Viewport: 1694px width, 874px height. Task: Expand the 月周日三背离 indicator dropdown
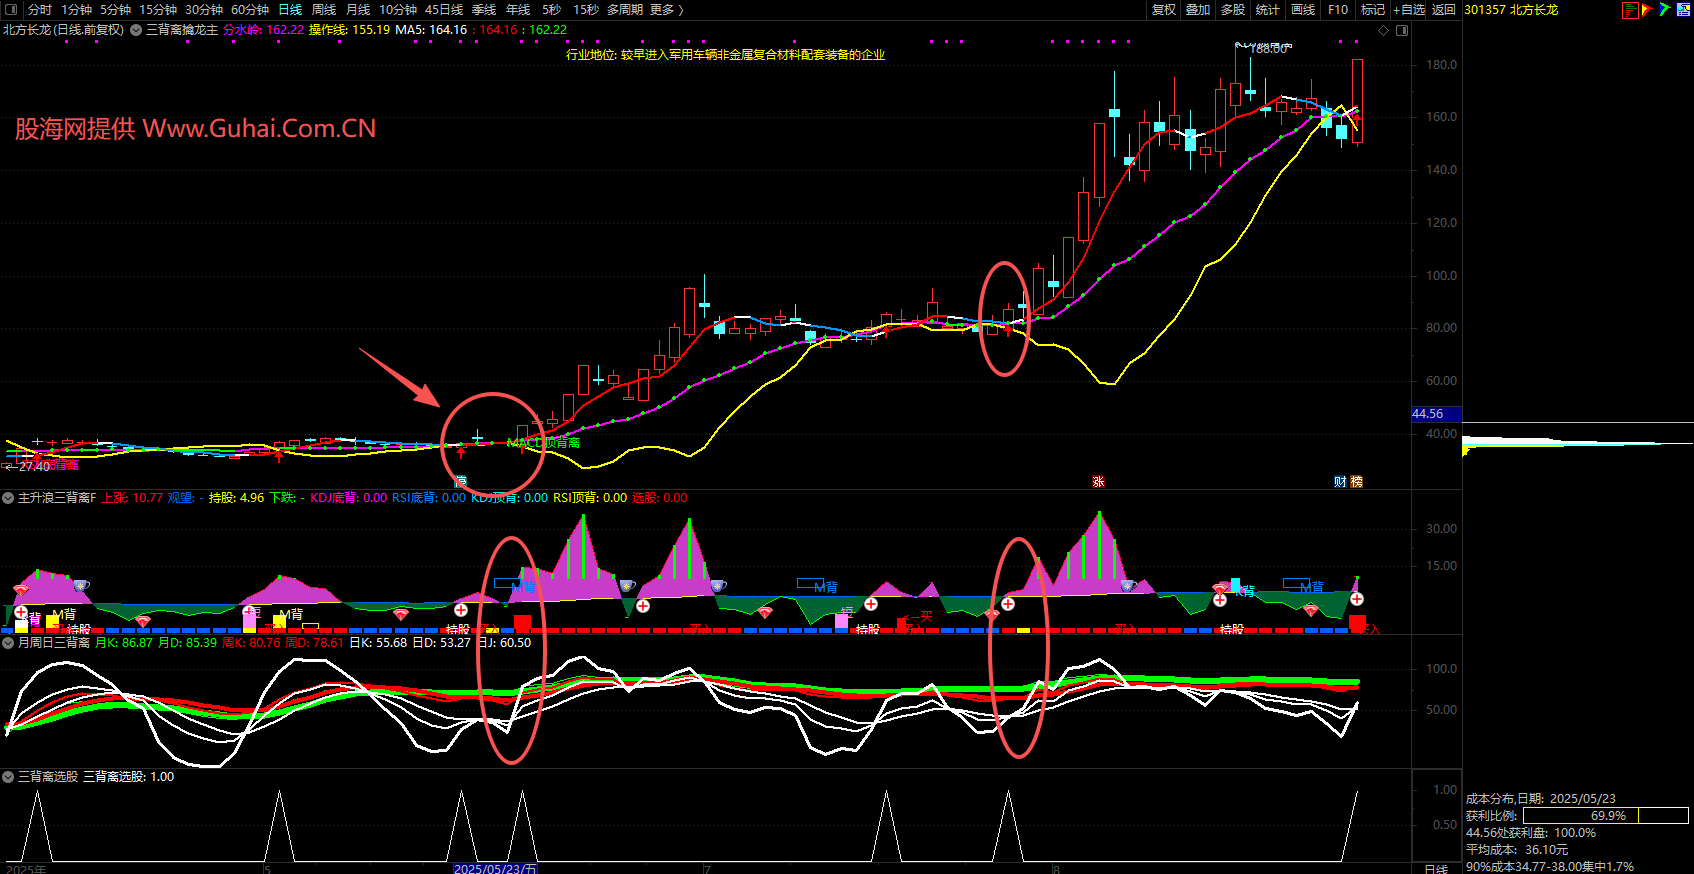8,642
